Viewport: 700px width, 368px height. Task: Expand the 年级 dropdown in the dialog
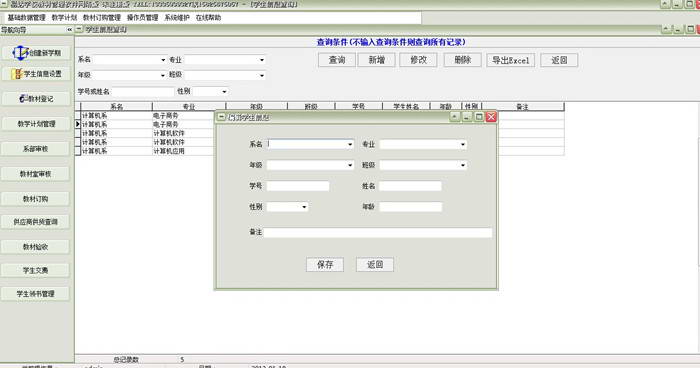tap(350, 165)
